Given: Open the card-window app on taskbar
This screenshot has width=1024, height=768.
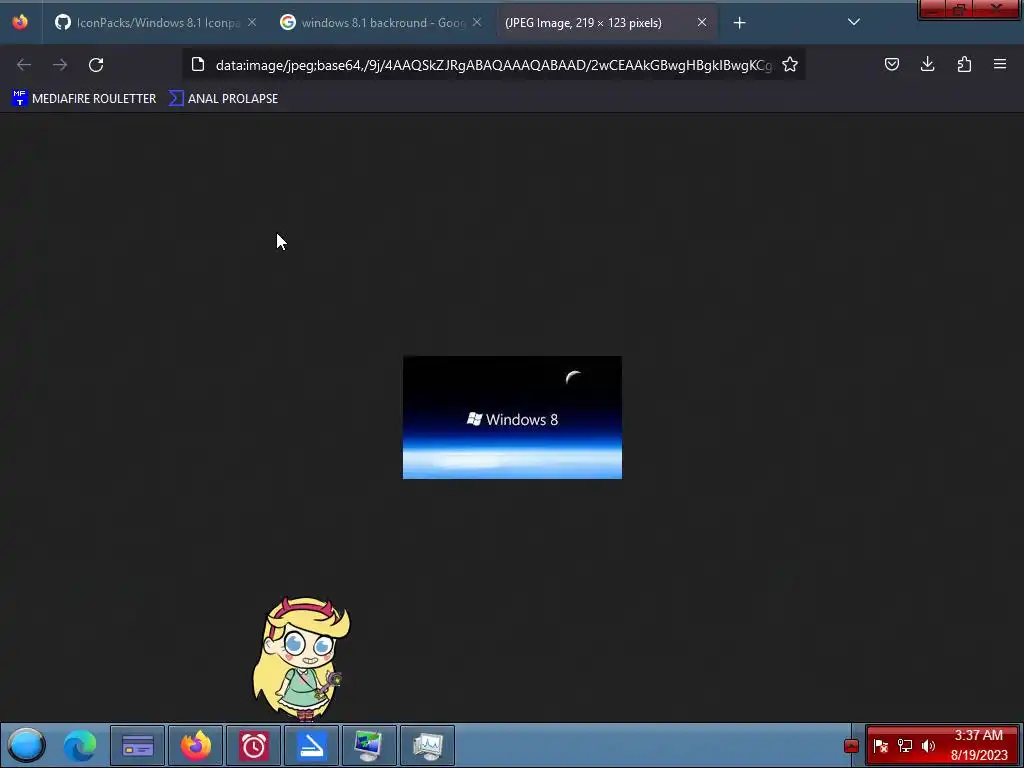Looking at the screenshot, I should 138,745.
